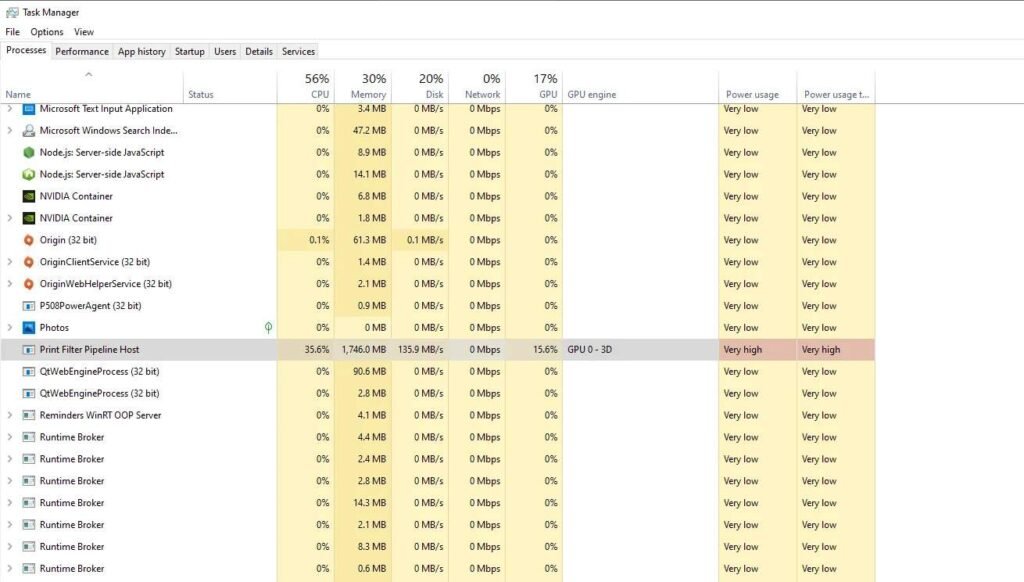Click the Microsoft Windows Search Indexer icon
The width and height of the screenshot is (1024, 582).
coord(27,130)
